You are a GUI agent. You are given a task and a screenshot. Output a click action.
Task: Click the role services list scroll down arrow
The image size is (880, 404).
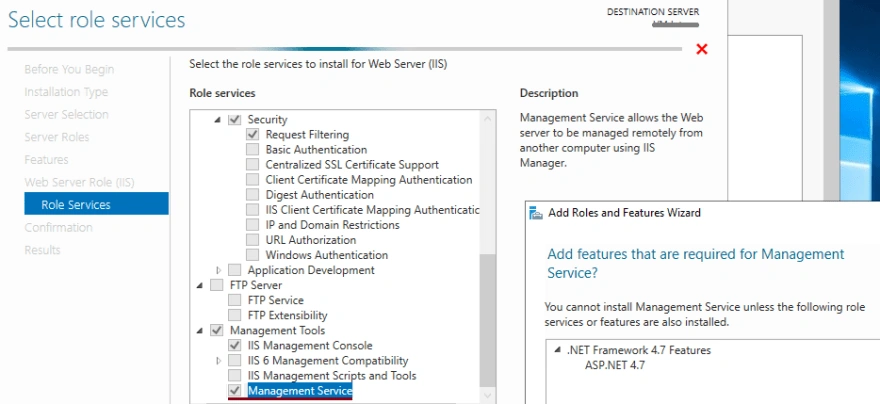coord(487,396)
